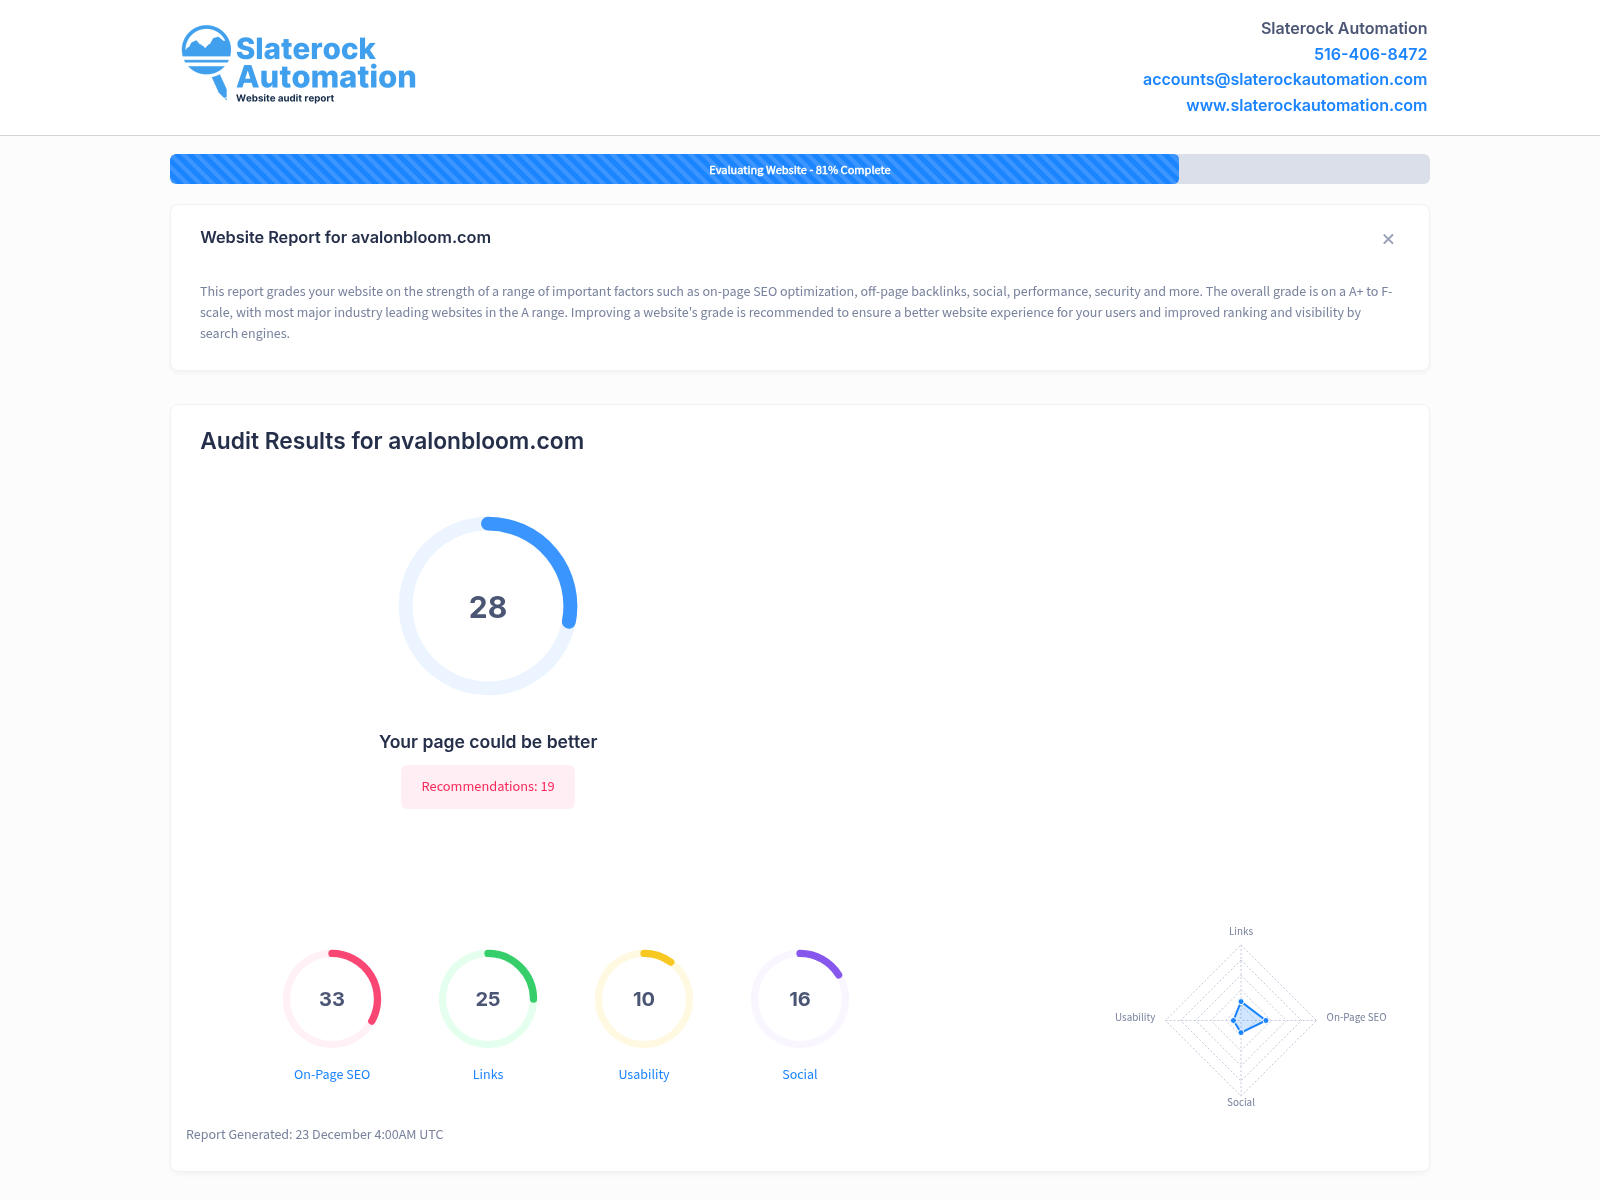The height and width of the screenshot is (1200, 1600).
Task: Visit www.slaterockautomation.com link
Action: coord(1306,105)
